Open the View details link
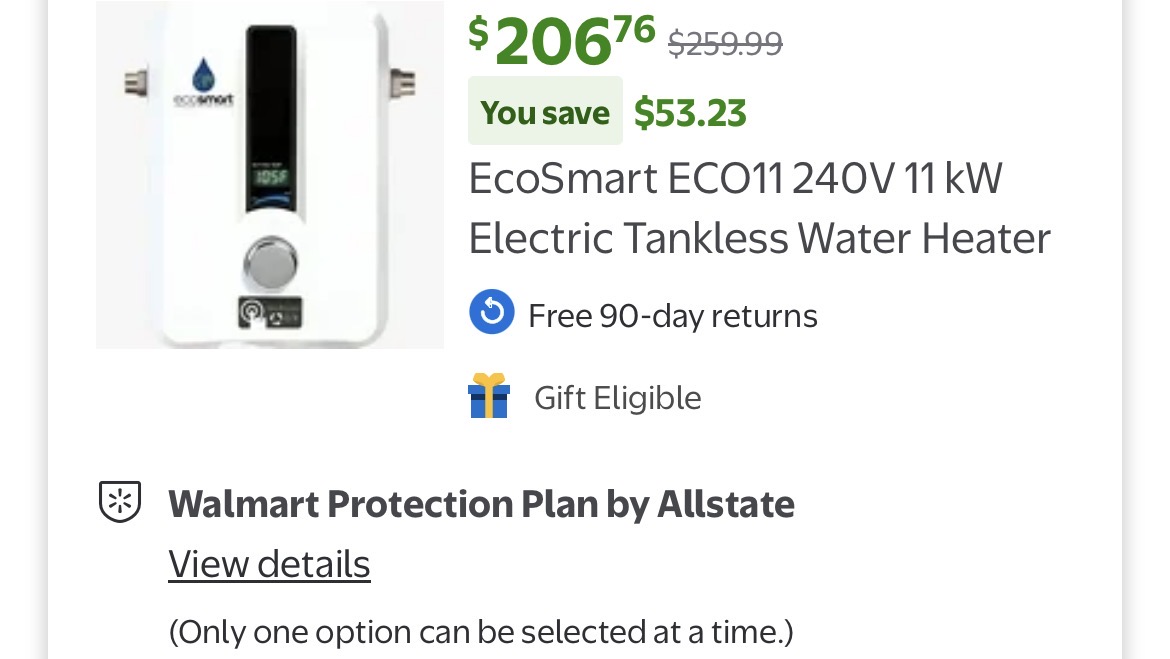This screenshot has height=659, width=1170. coord(269,564)
